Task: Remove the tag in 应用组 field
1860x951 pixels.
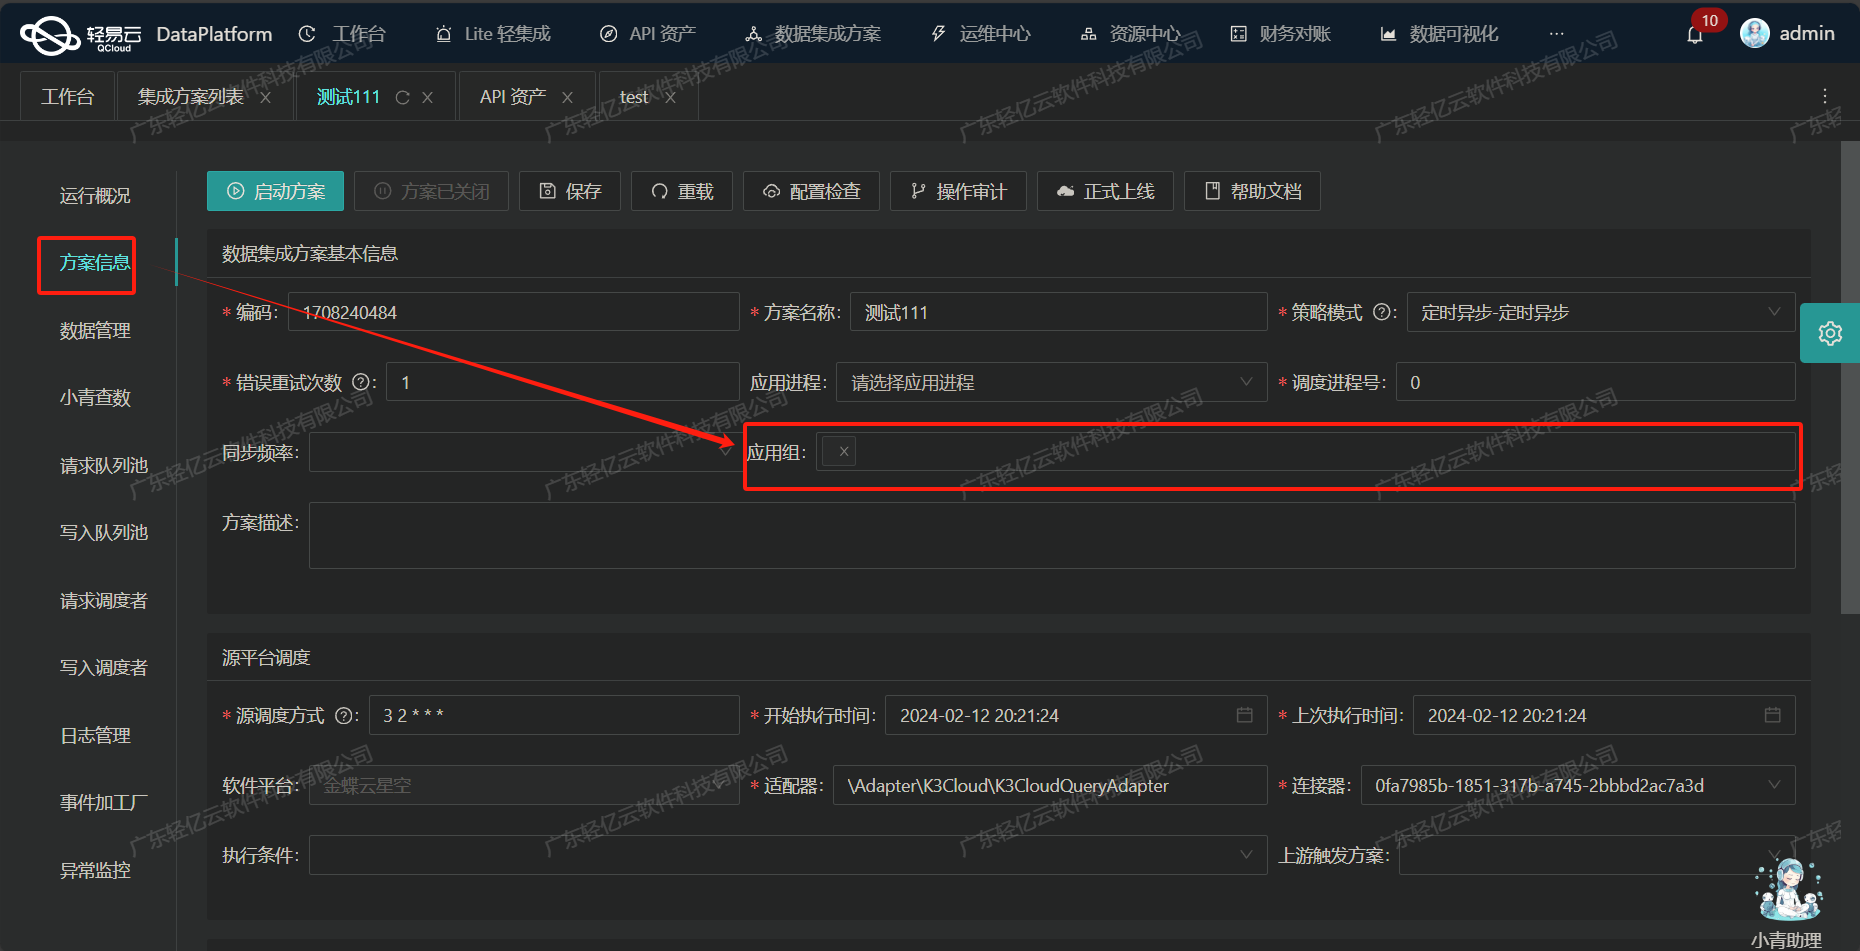Action: [x=844, y=452]
